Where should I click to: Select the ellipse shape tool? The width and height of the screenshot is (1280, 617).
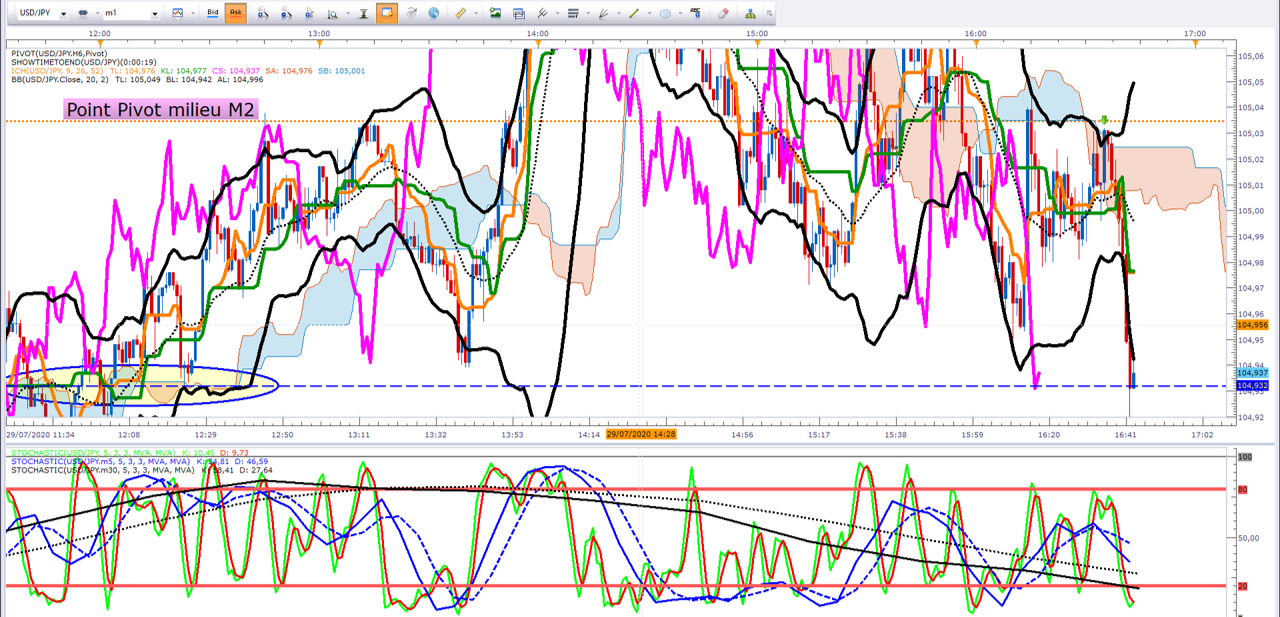pyautogui.click(x=666, y=13)
